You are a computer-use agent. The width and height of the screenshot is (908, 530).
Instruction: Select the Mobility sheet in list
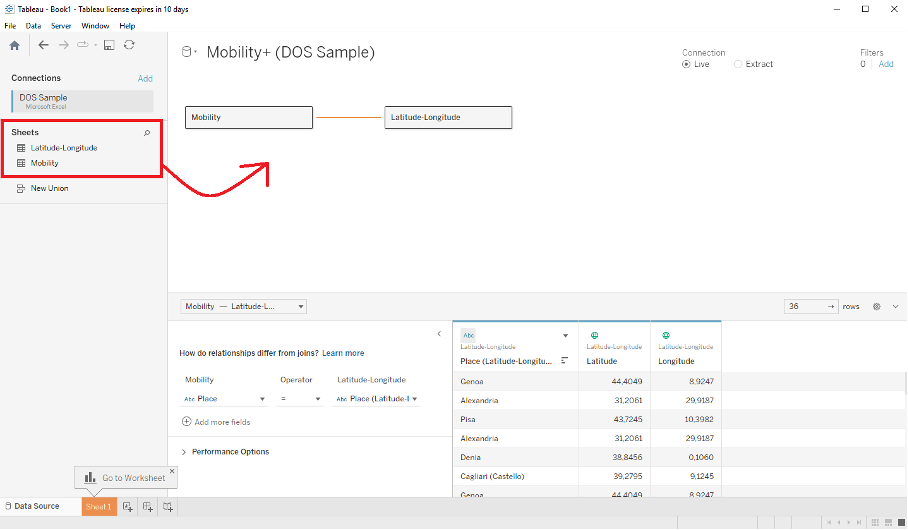45,163
